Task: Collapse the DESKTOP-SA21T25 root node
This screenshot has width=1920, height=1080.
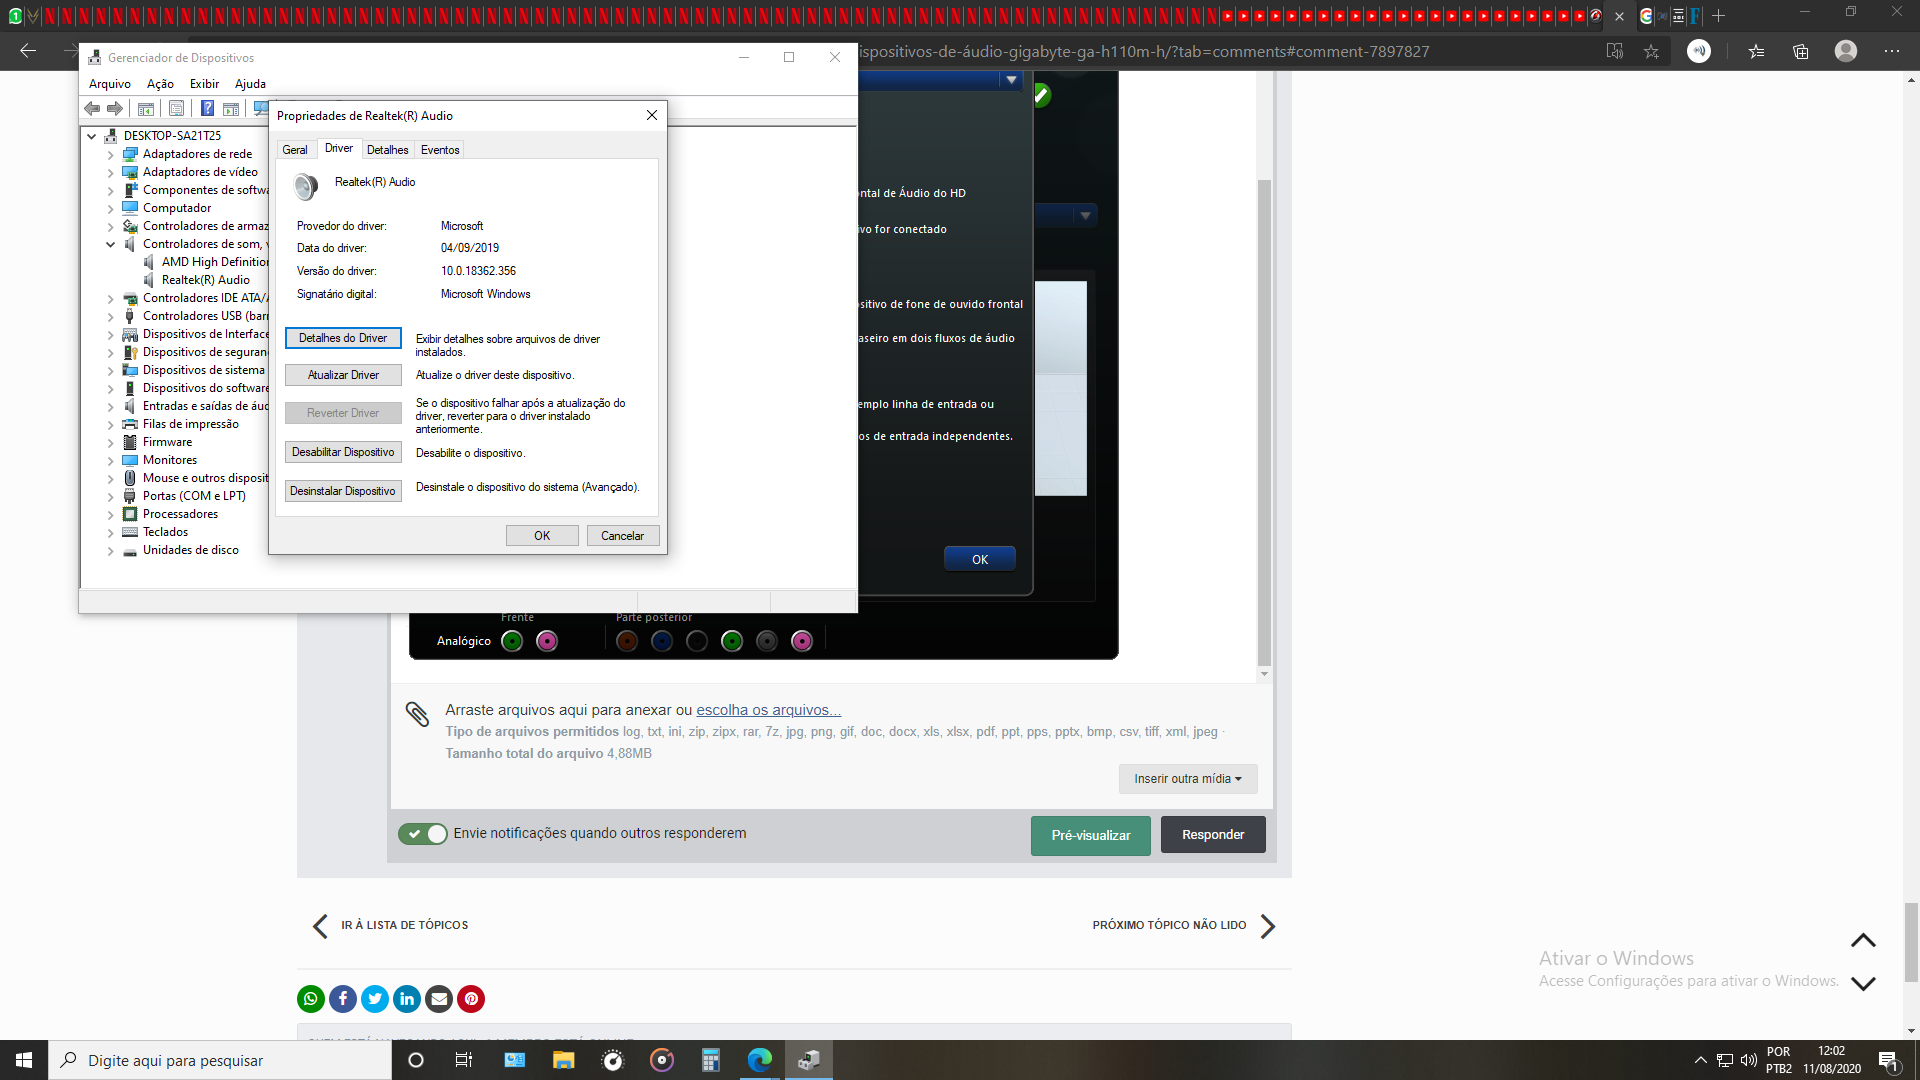Action: [92, 136]
